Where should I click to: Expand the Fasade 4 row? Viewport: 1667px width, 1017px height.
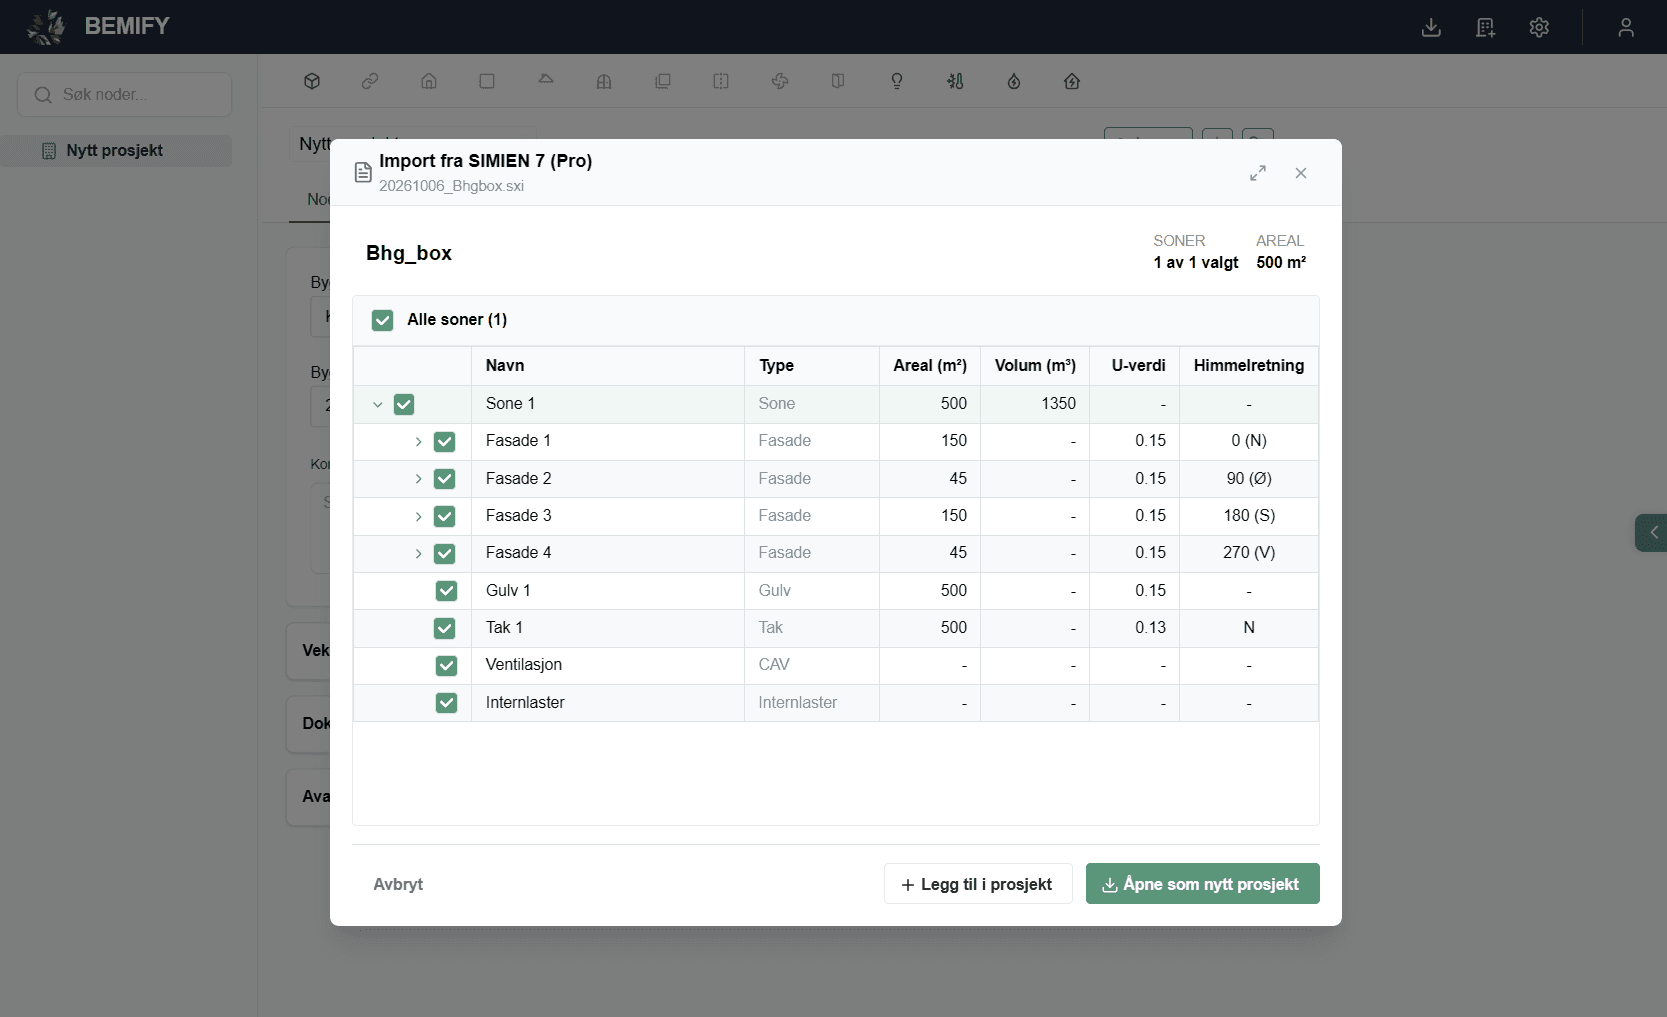(x=418, y=553)
